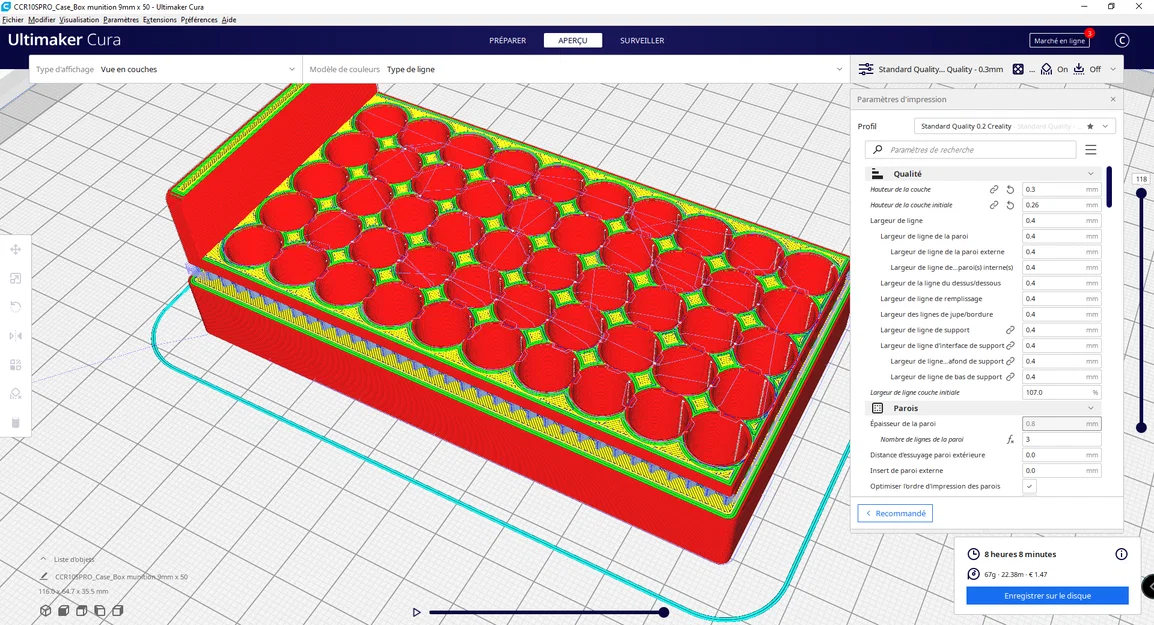Play the layer simulation
1154x625 pixels.
point(417,612)
